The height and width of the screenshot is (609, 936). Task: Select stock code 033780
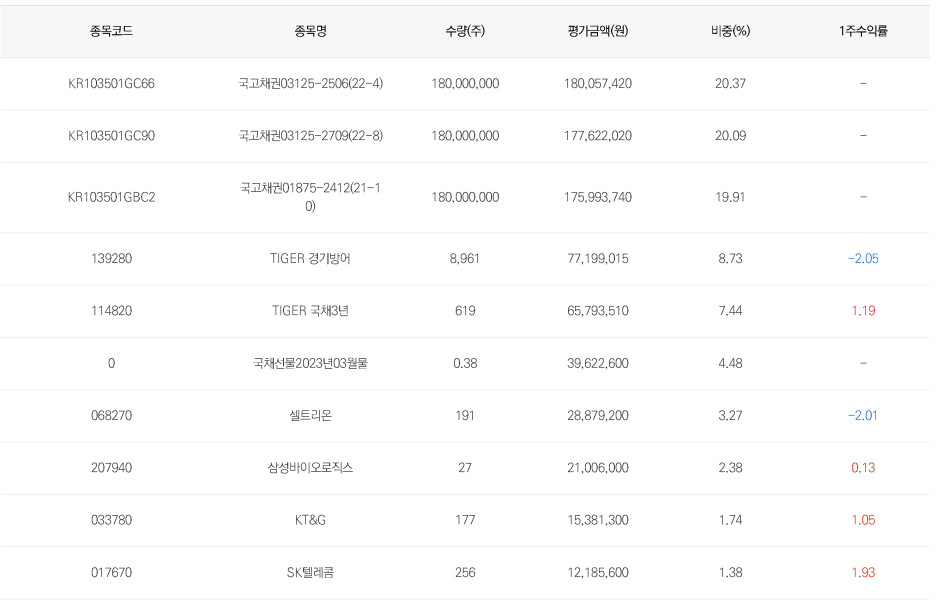pos(111,520)
